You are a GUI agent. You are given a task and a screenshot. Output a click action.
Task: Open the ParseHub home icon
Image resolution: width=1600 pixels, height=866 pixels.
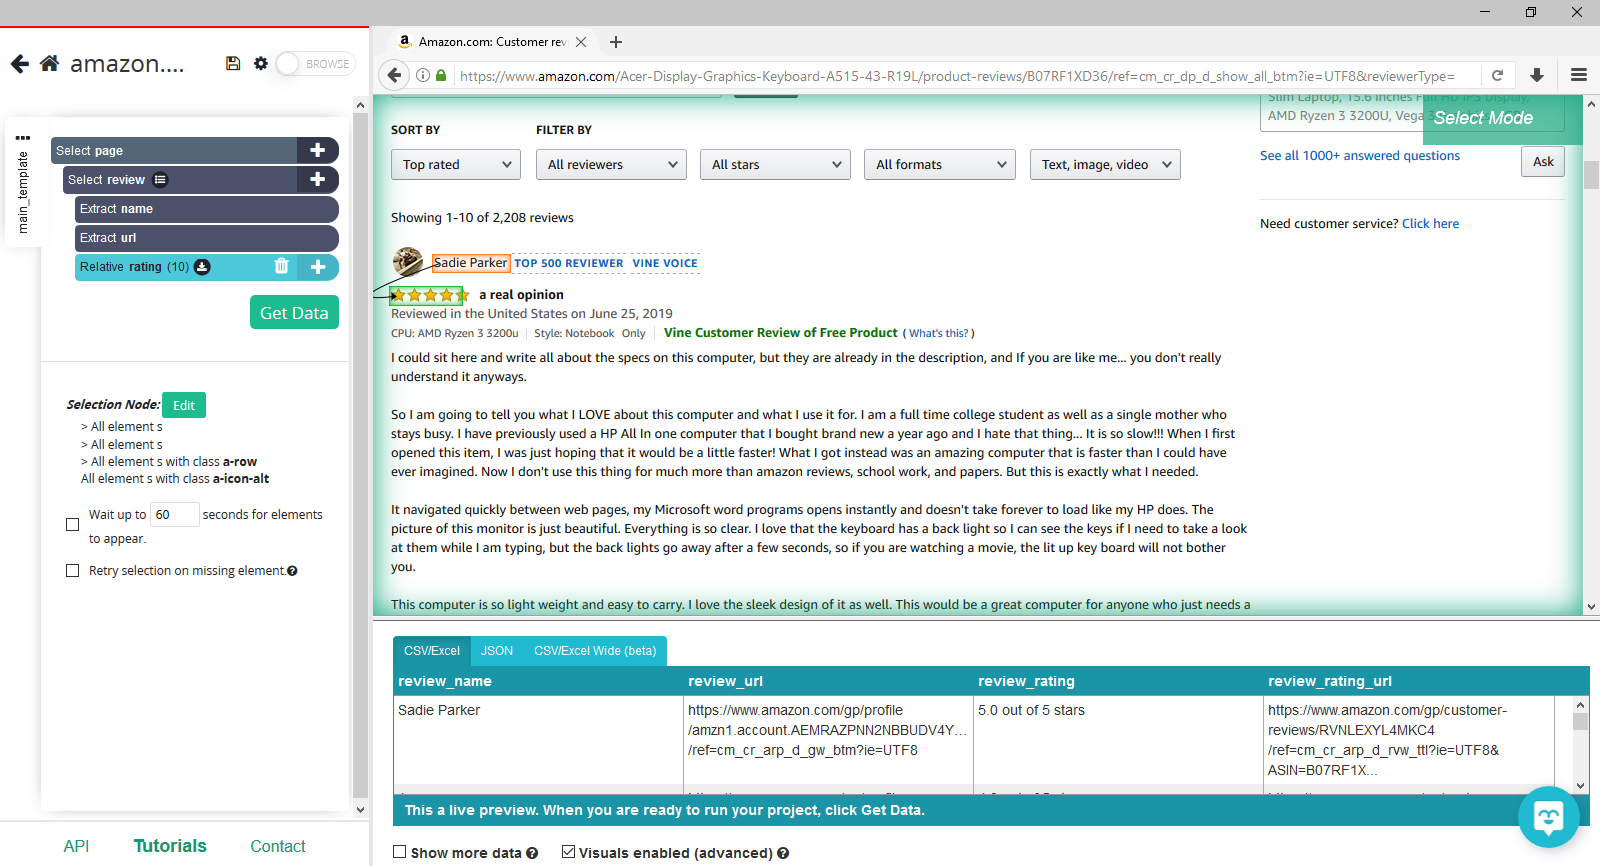pos(49,63)
